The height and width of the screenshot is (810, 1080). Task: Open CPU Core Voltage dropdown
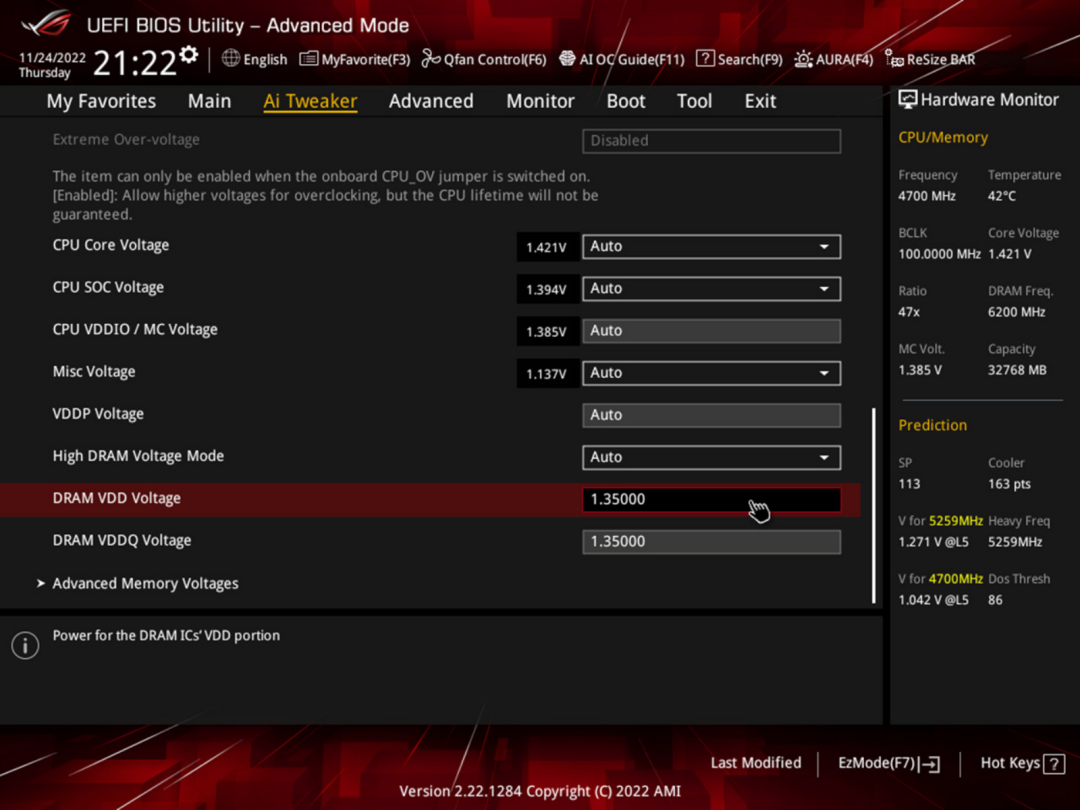point(712,247)
